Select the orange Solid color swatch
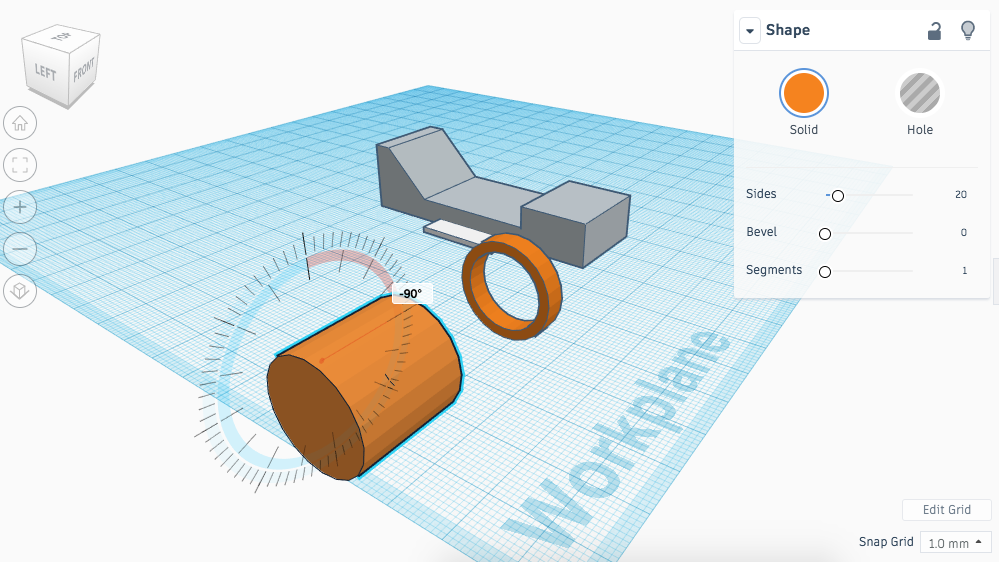The width and height of the screenshot is (999, 562). coord(803,93)
